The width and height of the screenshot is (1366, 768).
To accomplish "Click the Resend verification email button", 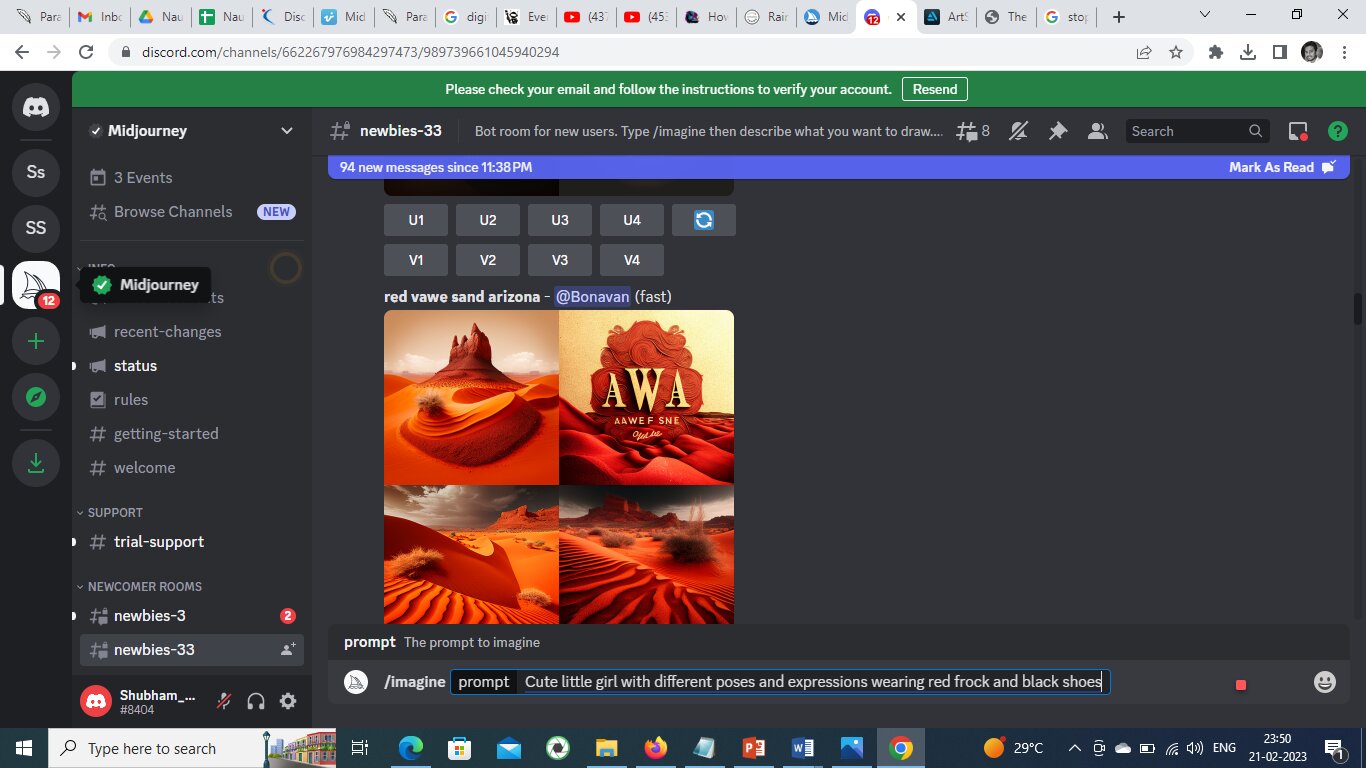I will coord(934,89).
